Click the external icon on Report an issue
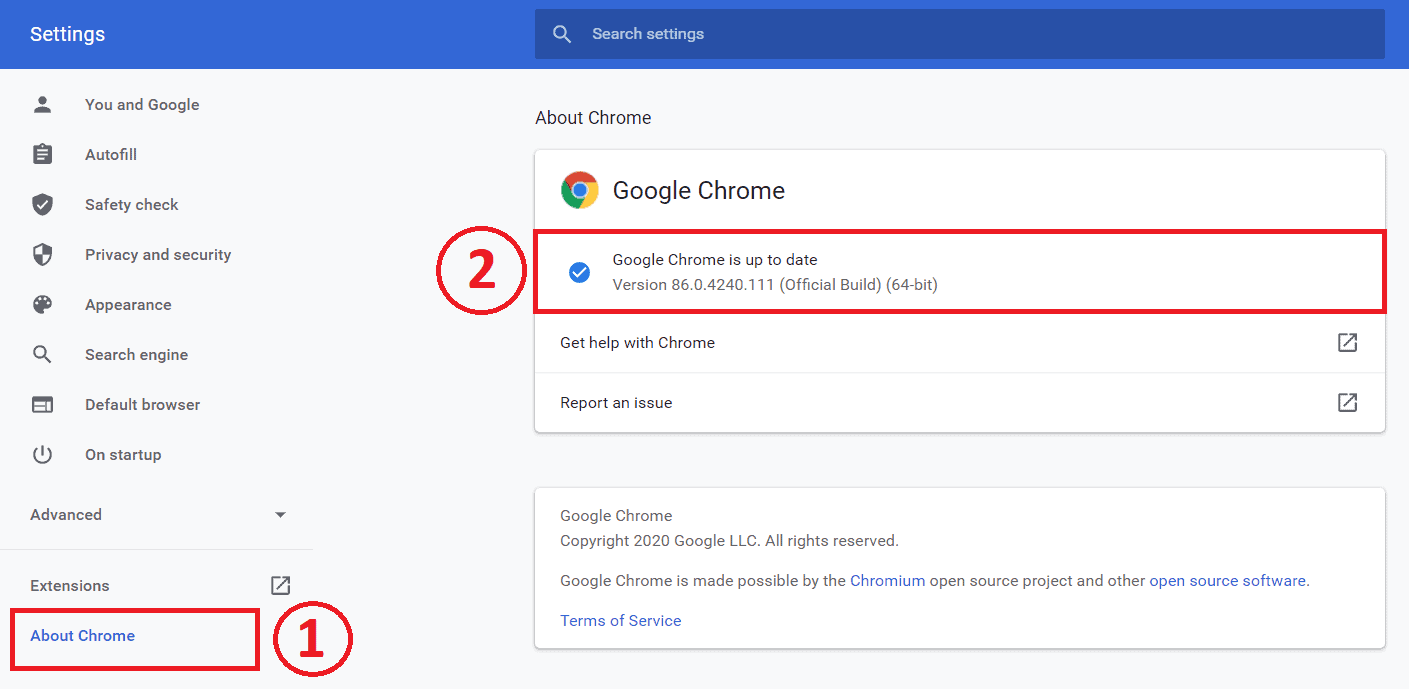 tap(1347, 402)
